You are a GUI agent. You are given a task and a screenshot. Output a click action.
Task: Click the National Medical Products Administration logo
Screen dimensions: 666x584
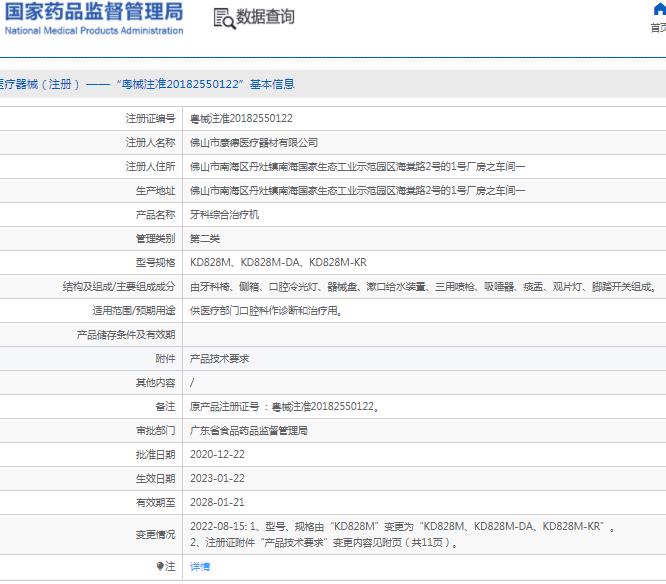tap(94, 19)
